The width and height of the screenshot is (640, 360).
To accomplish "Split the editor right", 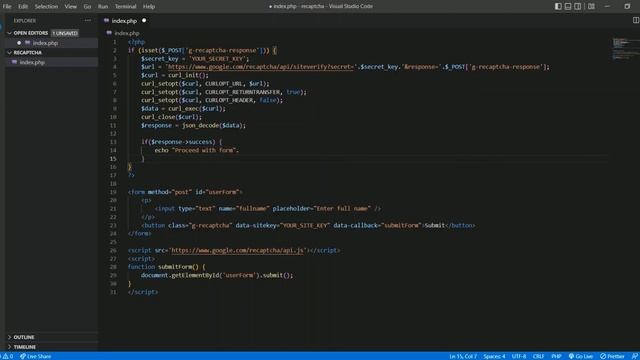I will tap(636, 20).
